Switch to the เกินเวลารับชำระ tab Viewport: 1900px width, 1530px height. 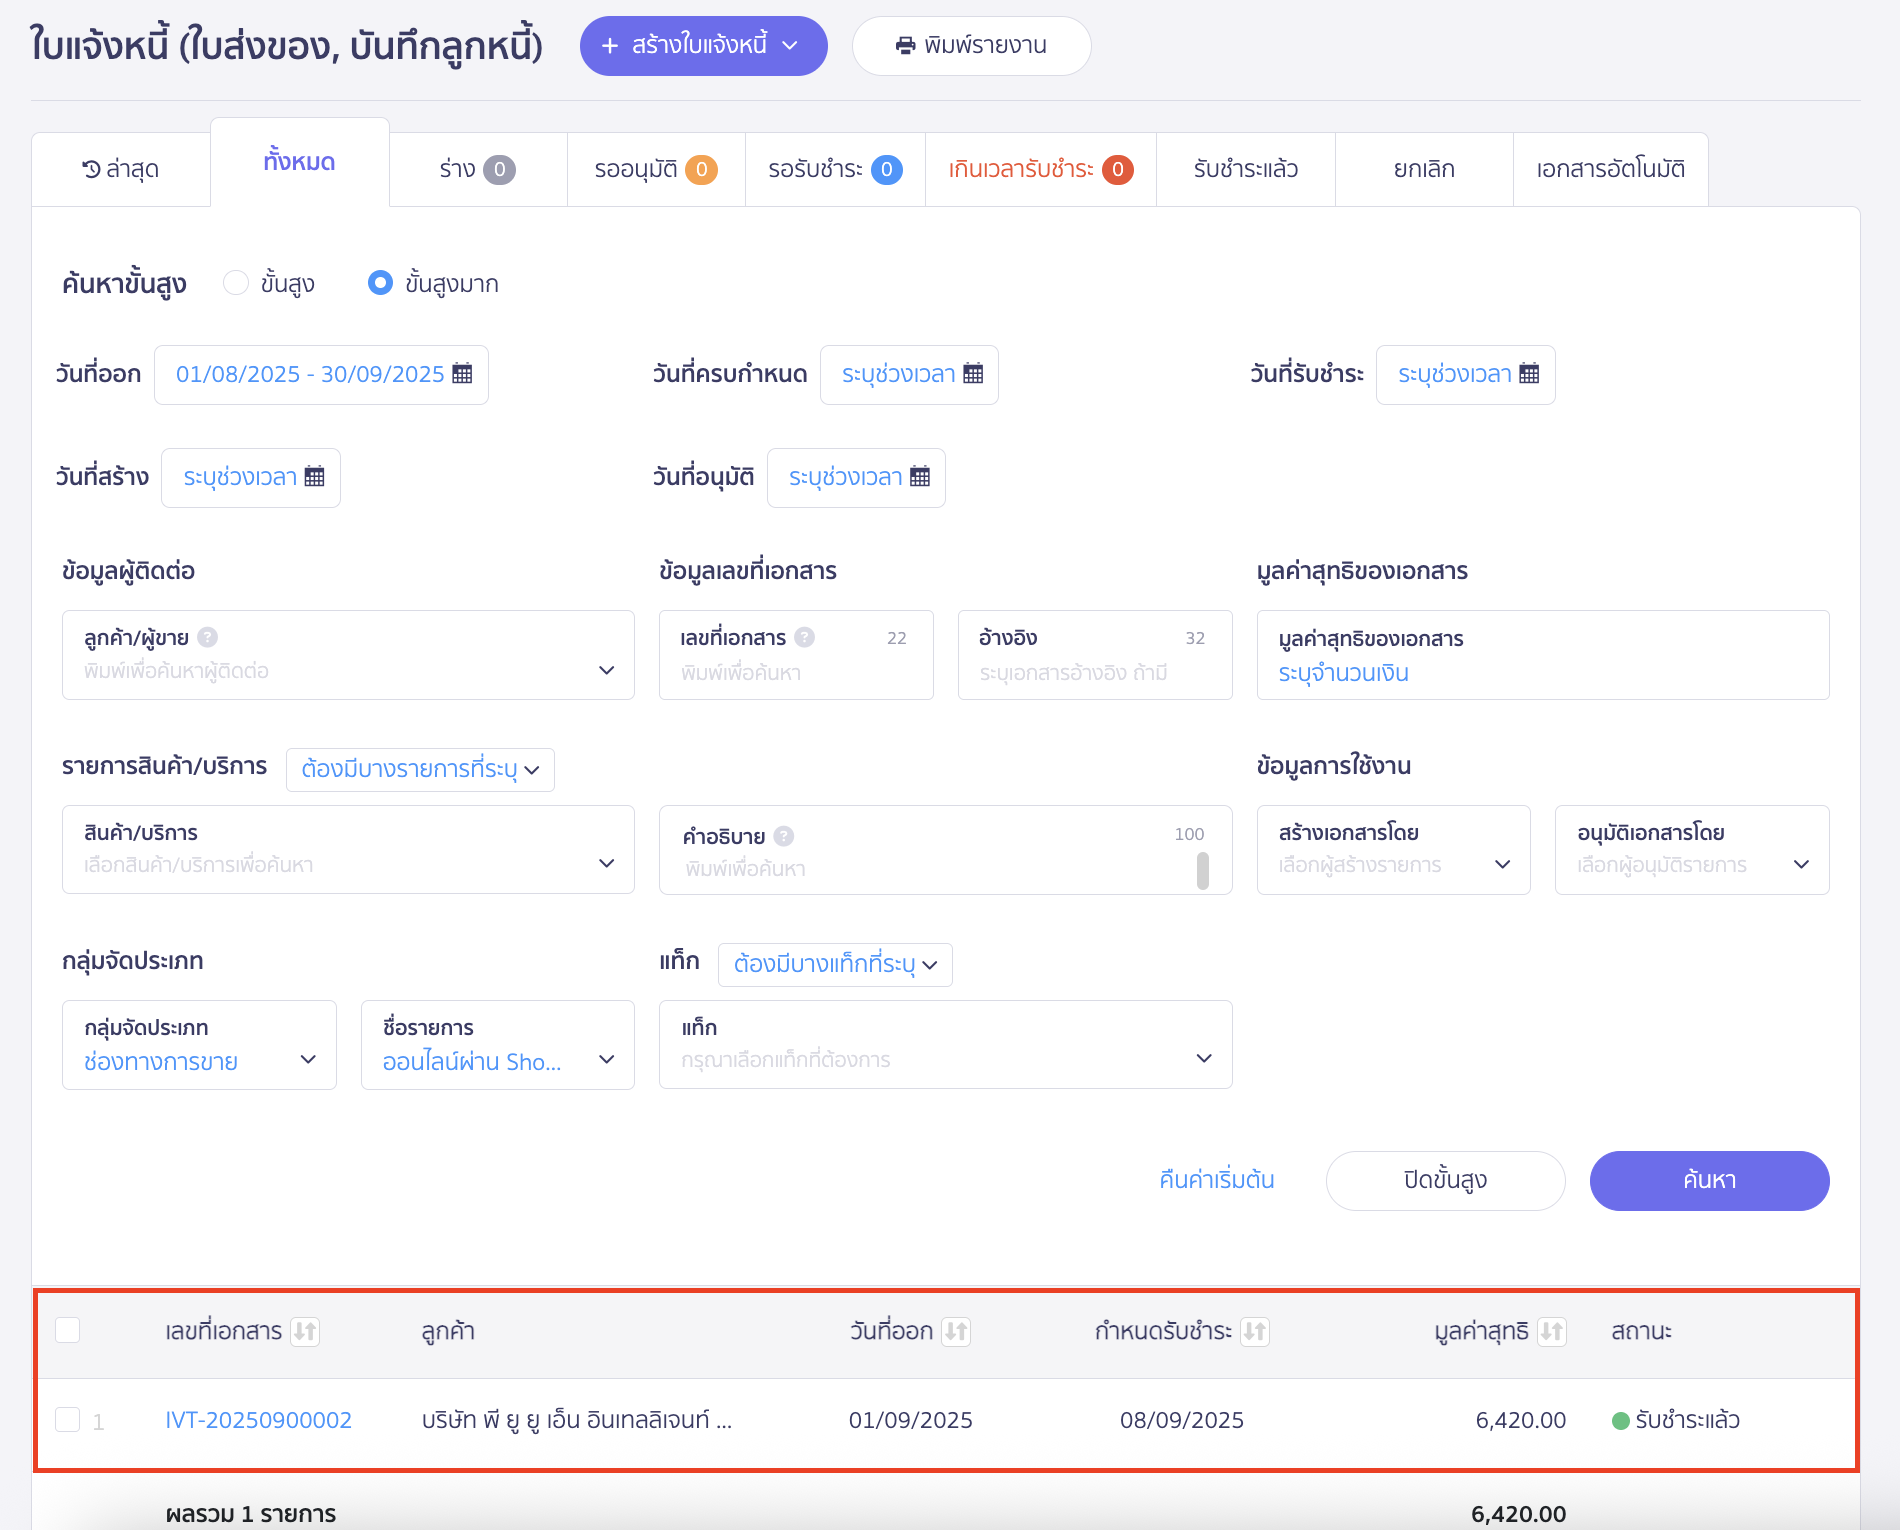click(1039, 170)
